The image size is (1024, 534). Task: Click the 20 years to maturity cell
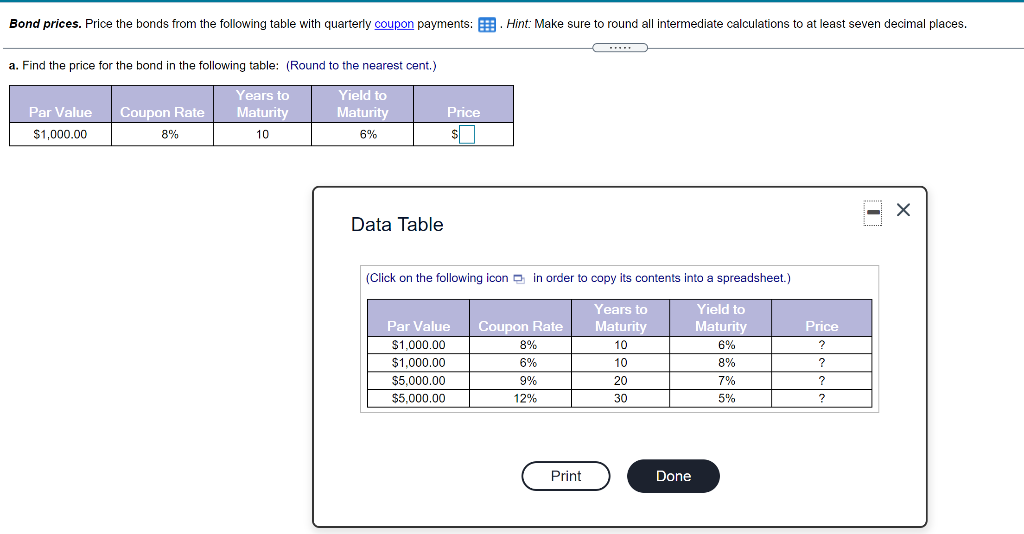point(620,381)
